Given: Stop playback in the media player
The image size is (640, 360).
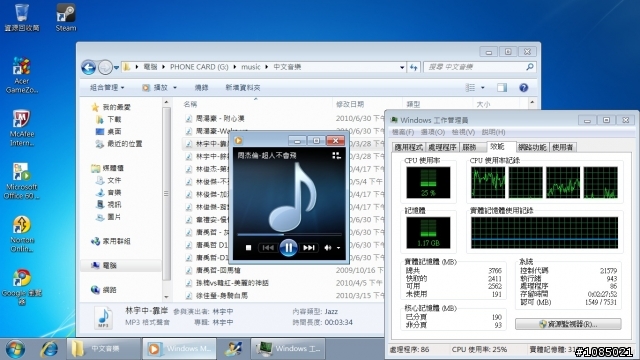Looking at the screenshot, I should [248, 248].
